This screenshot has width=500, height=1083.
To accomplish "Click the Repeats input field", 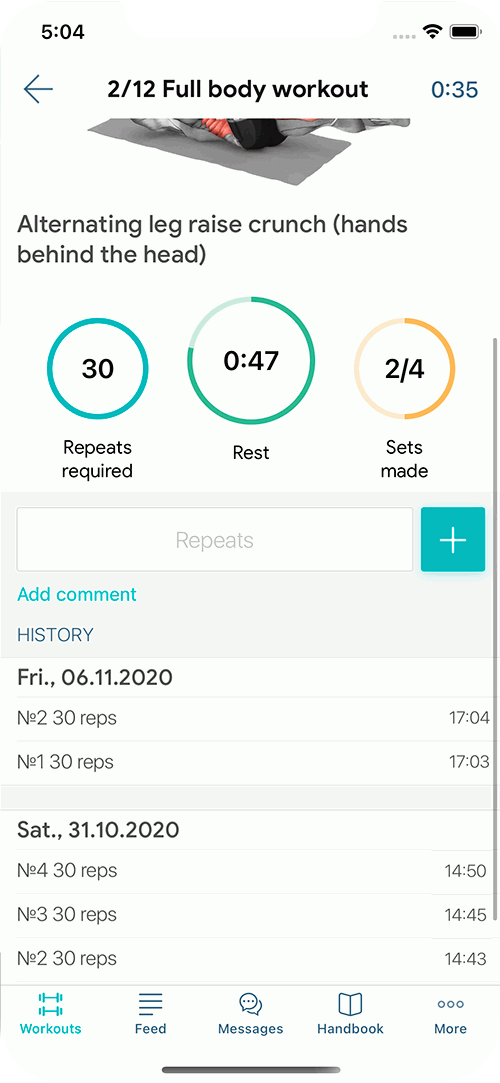I will (x=215, y=540).
